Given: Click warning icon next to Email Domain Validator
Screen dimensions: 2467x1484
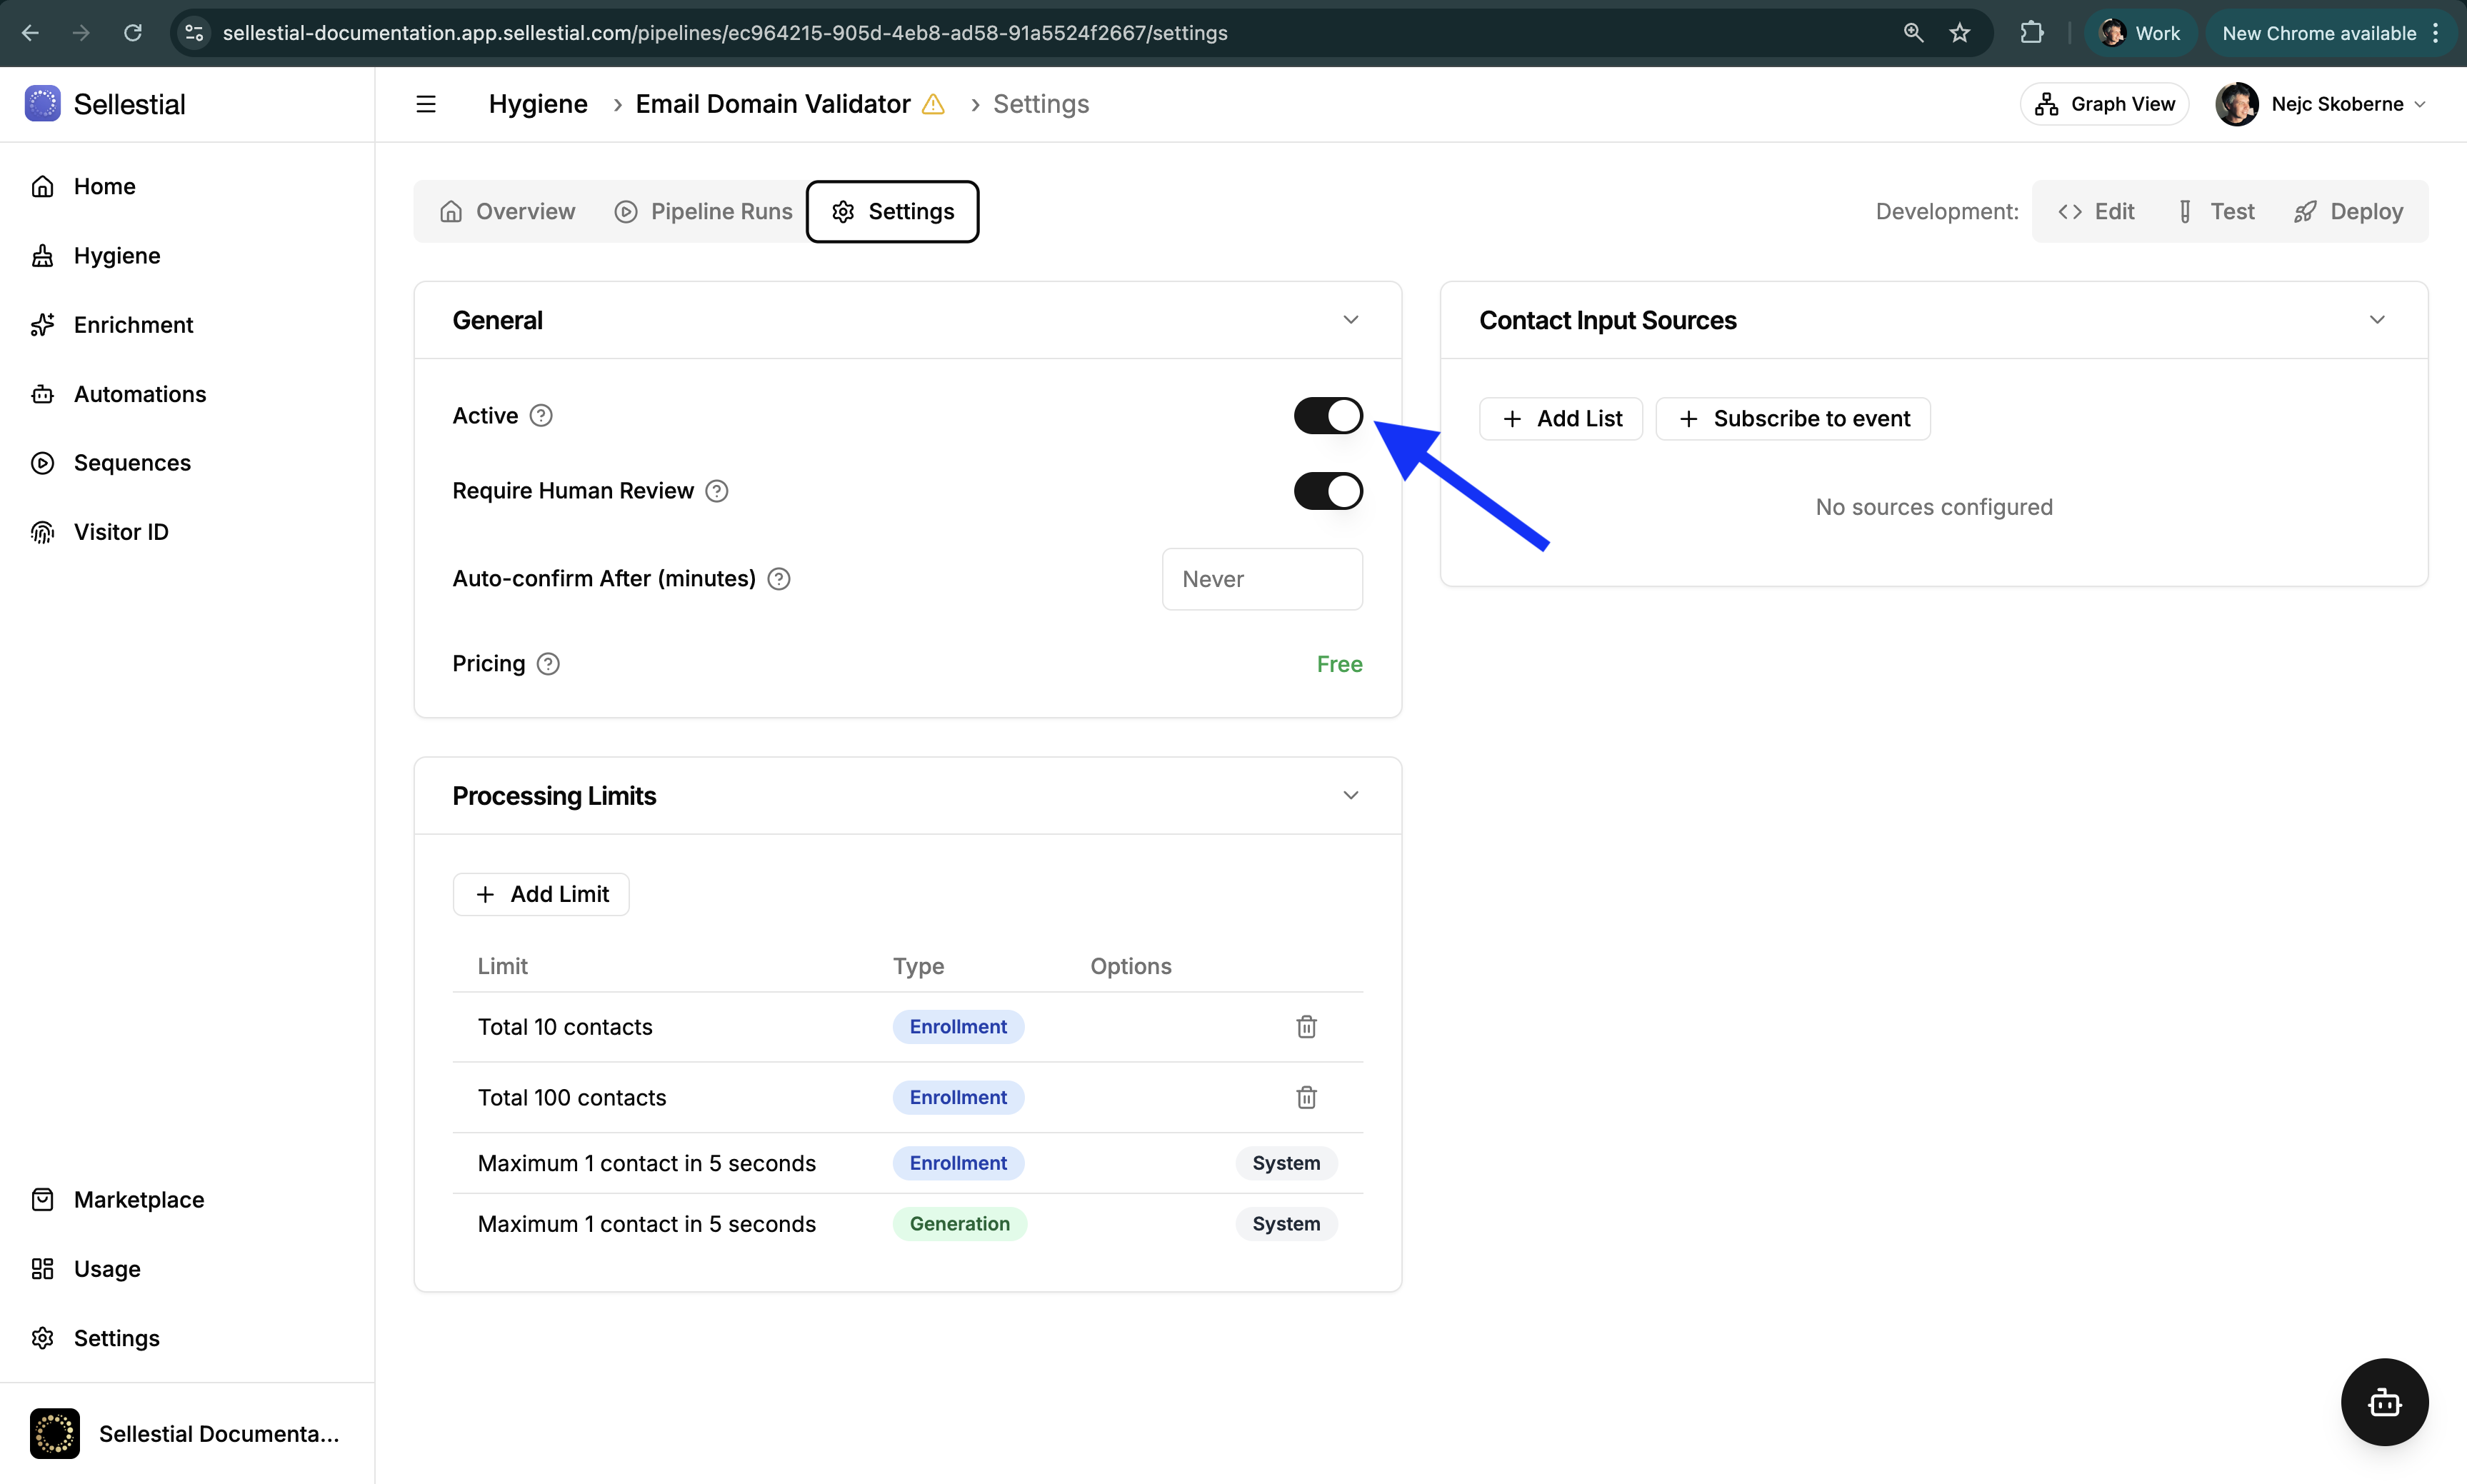Looking at the screenshot, I should coord(933,104).
